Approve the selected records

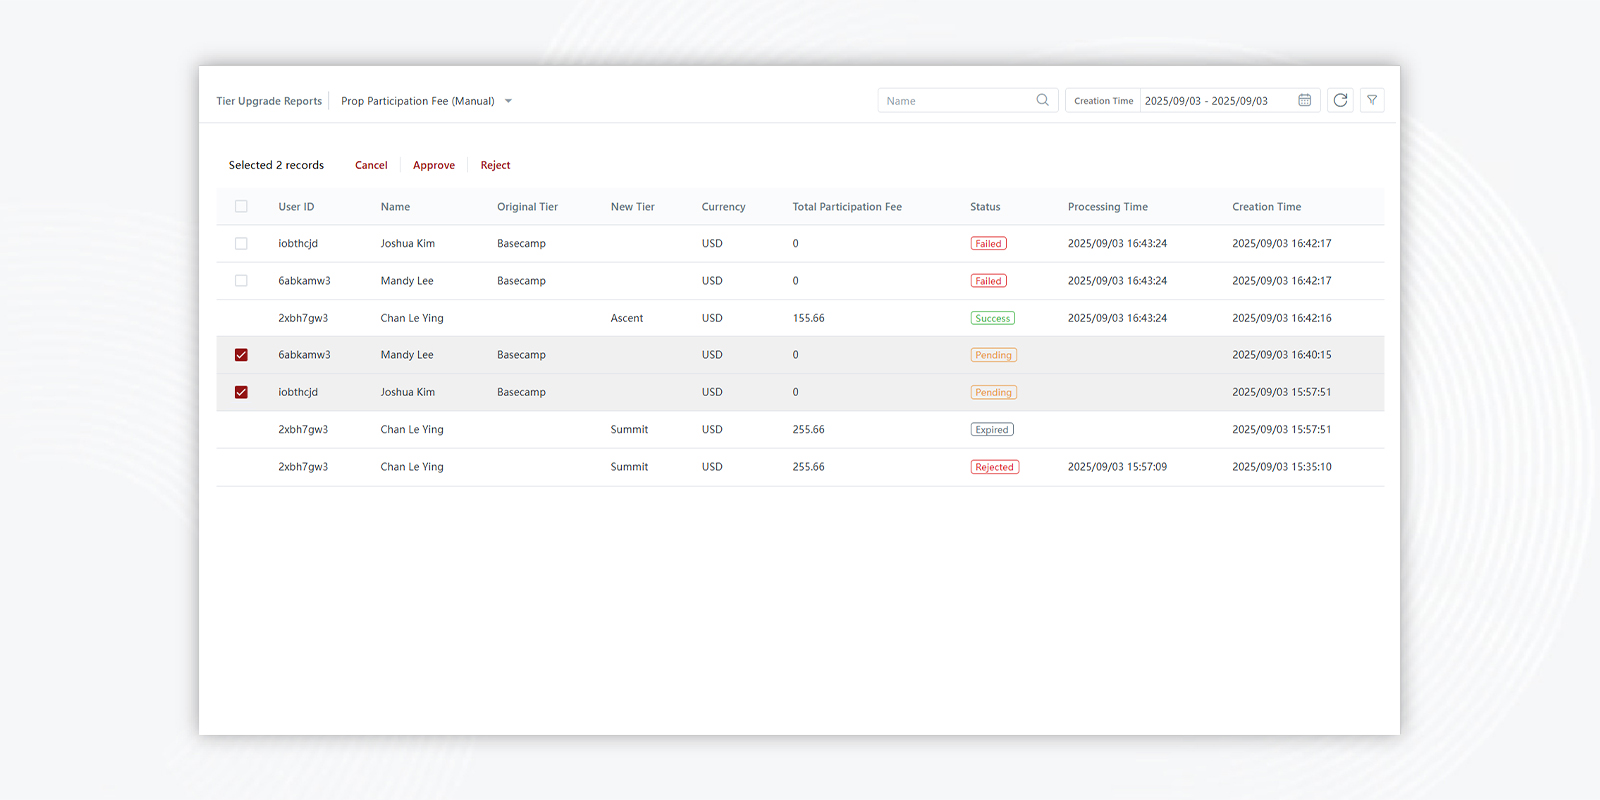434,165
